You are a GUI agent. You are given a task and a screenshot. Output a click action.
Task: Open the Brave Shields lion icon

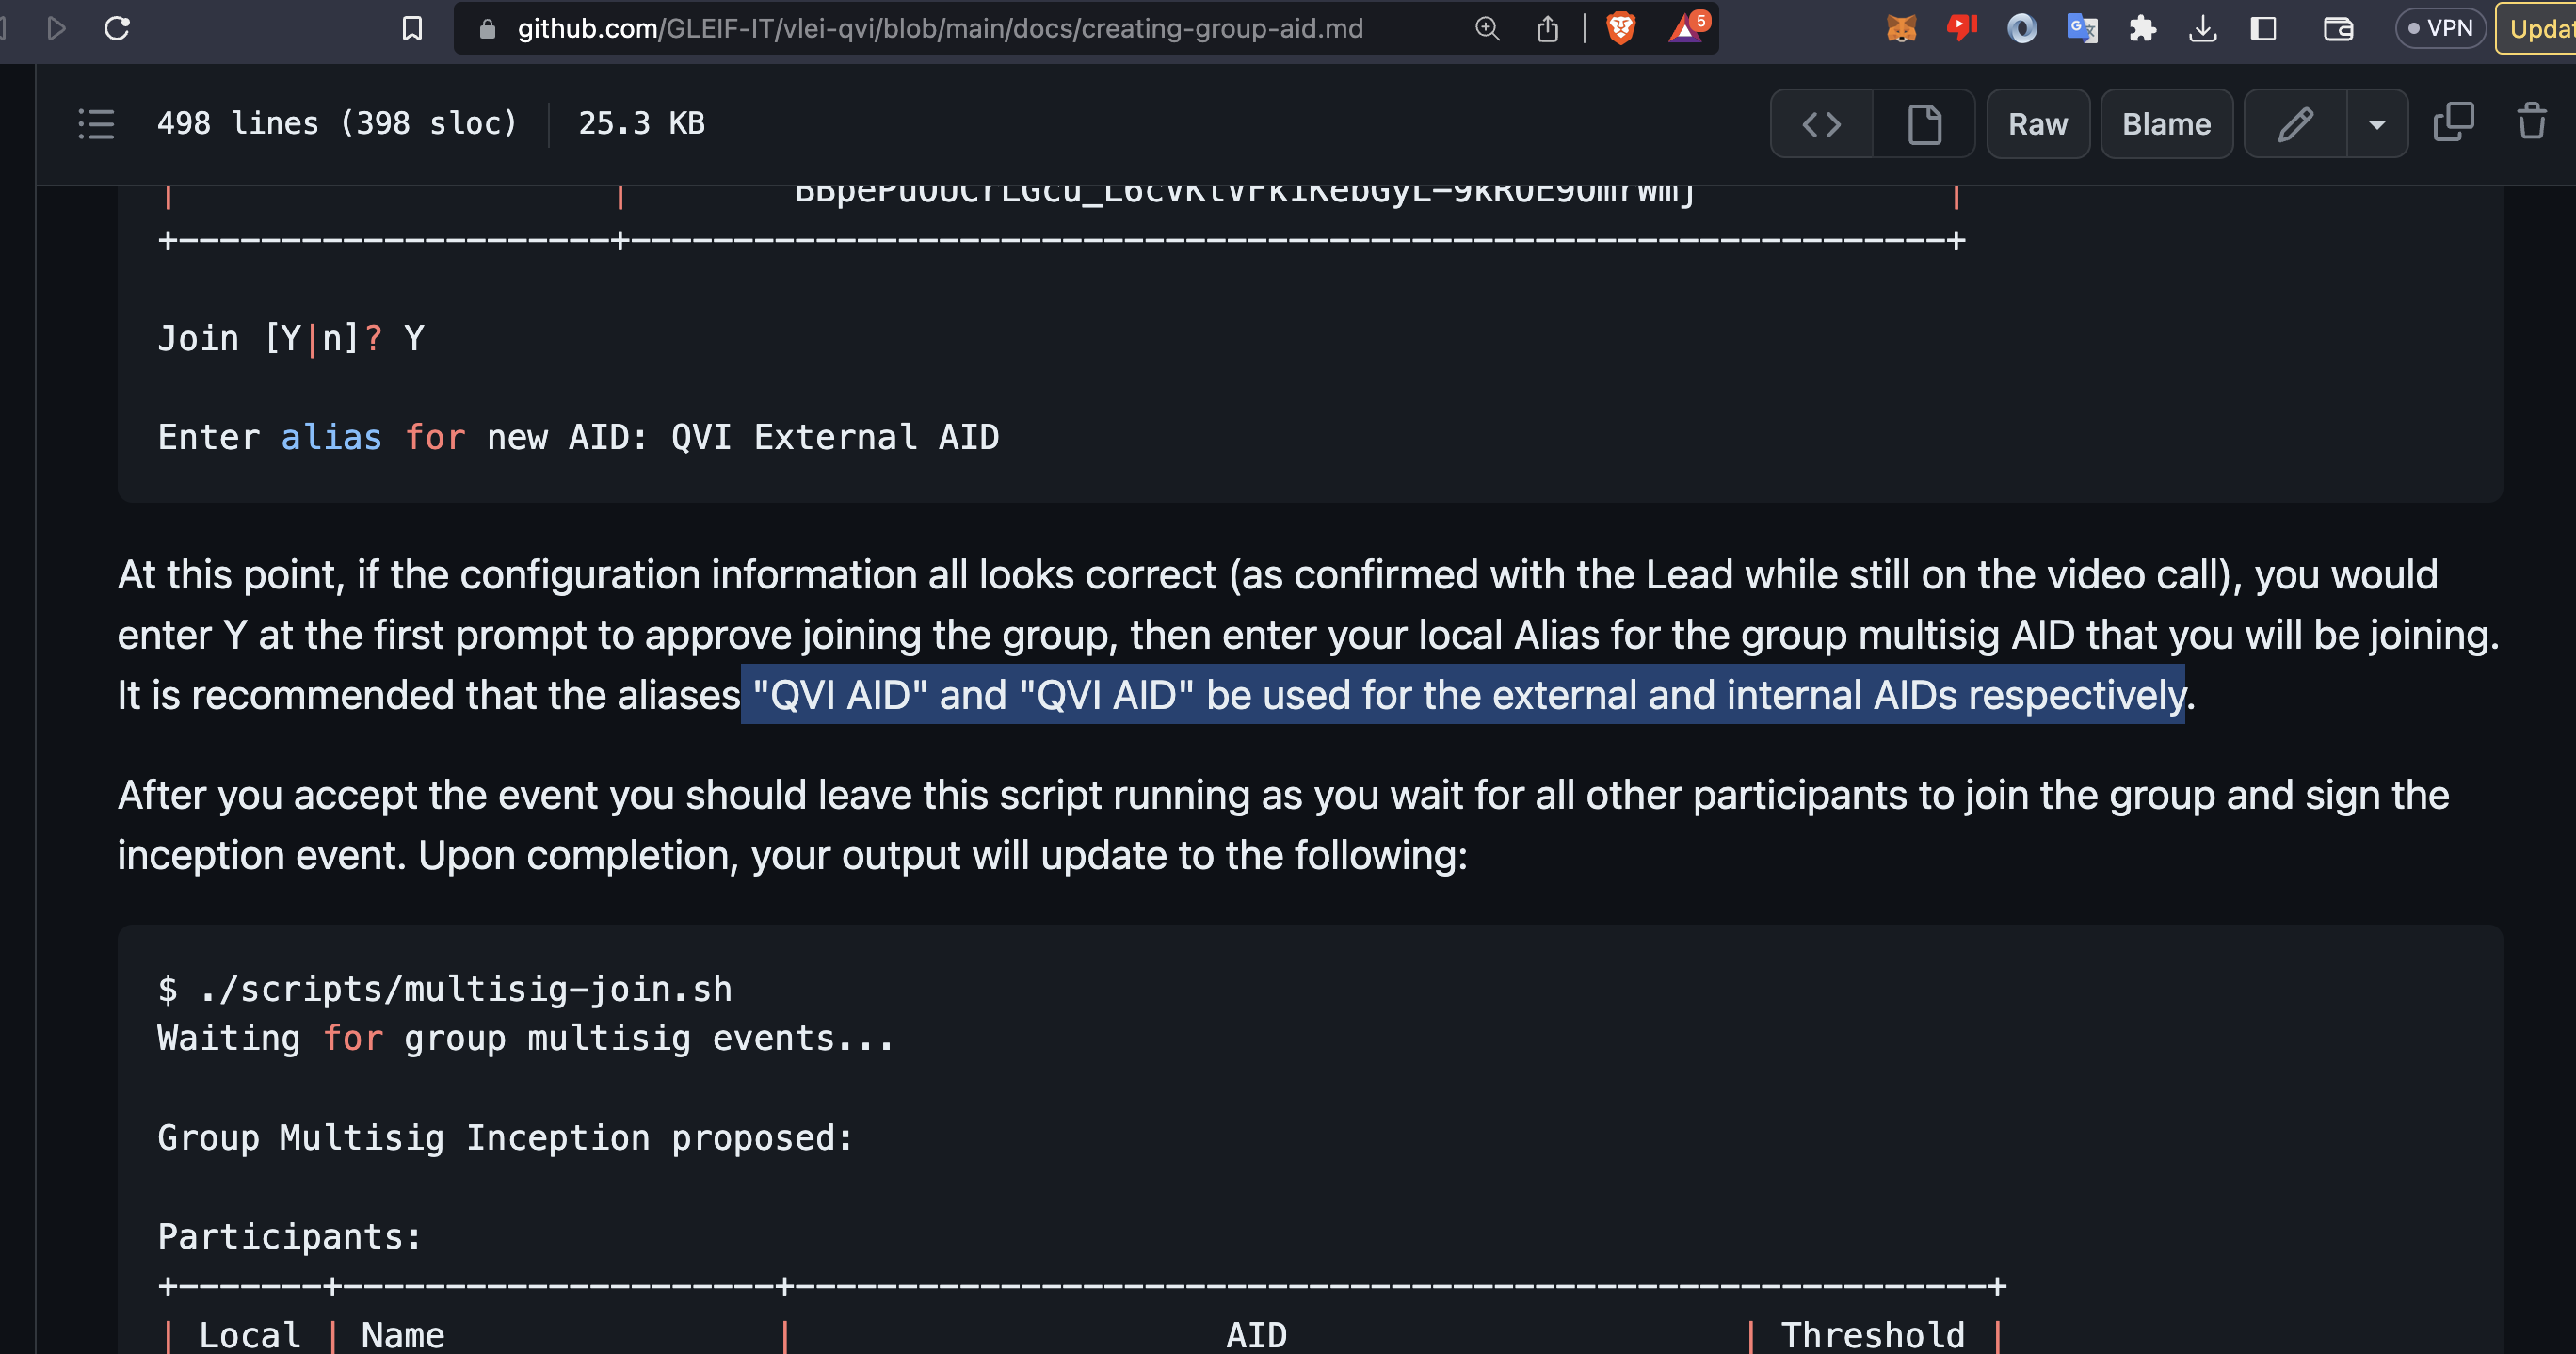[1620, 28]
